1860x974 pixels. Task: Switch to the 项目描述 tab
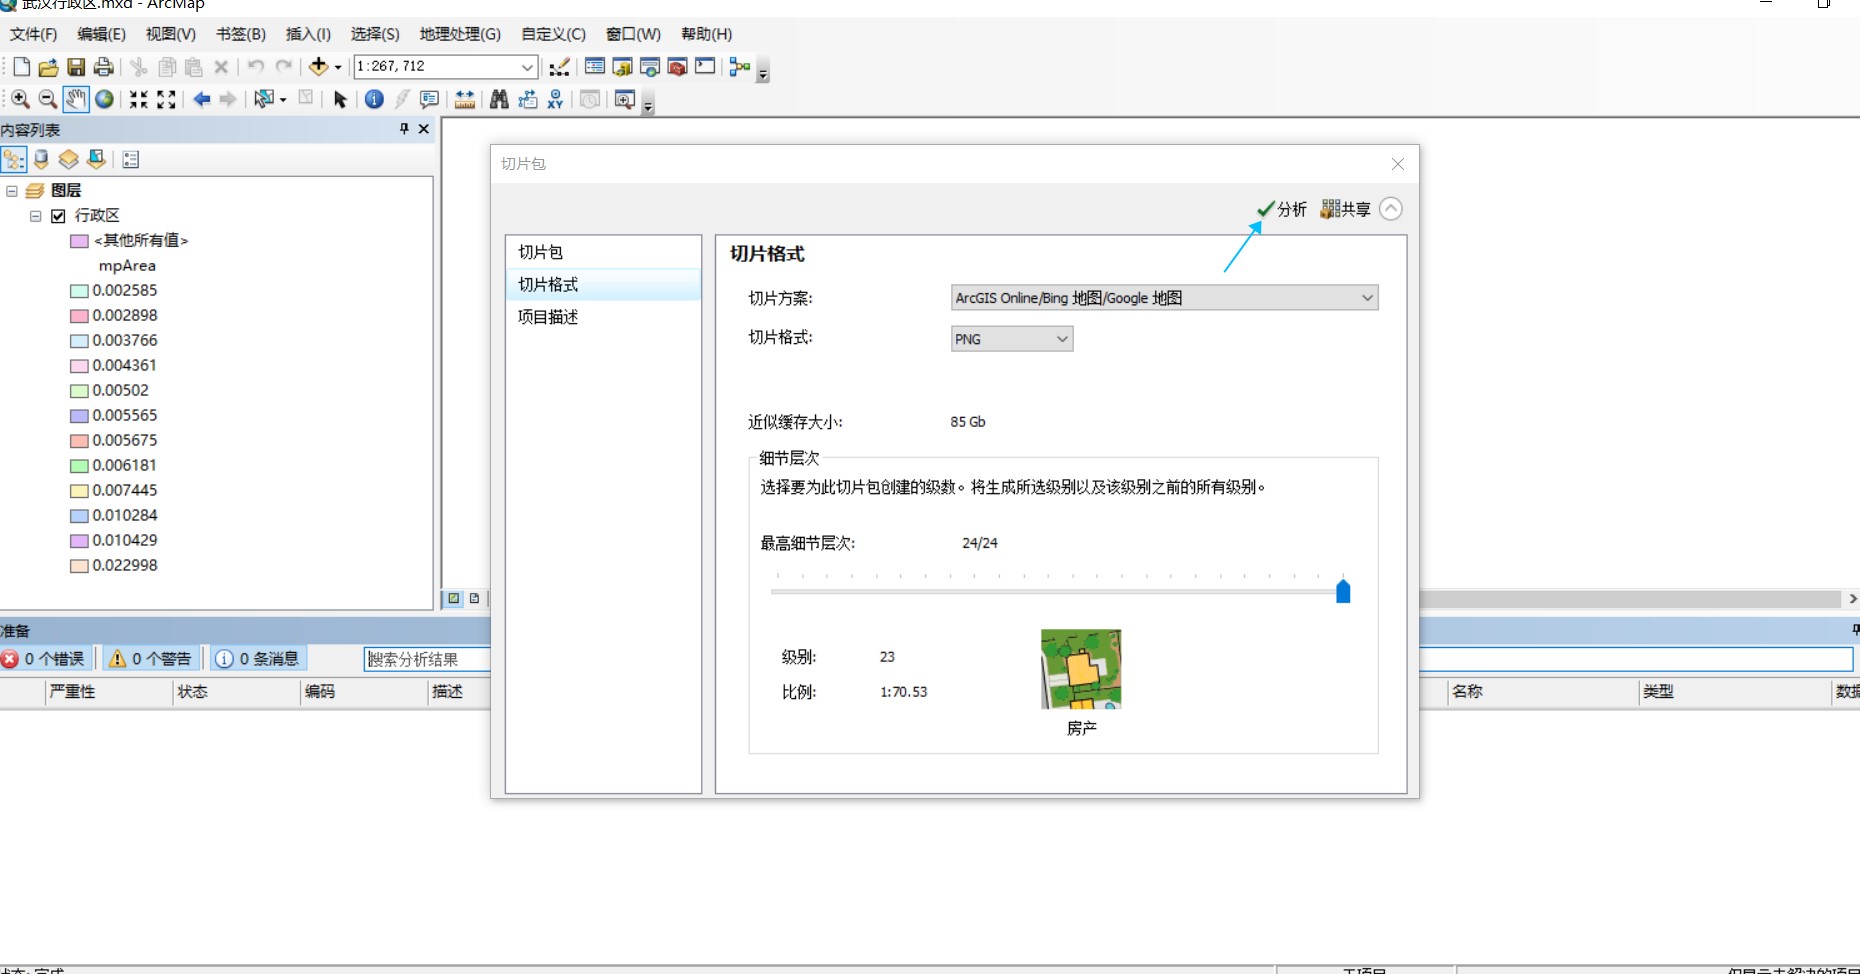pyautogui.click(x=546, y=317)
